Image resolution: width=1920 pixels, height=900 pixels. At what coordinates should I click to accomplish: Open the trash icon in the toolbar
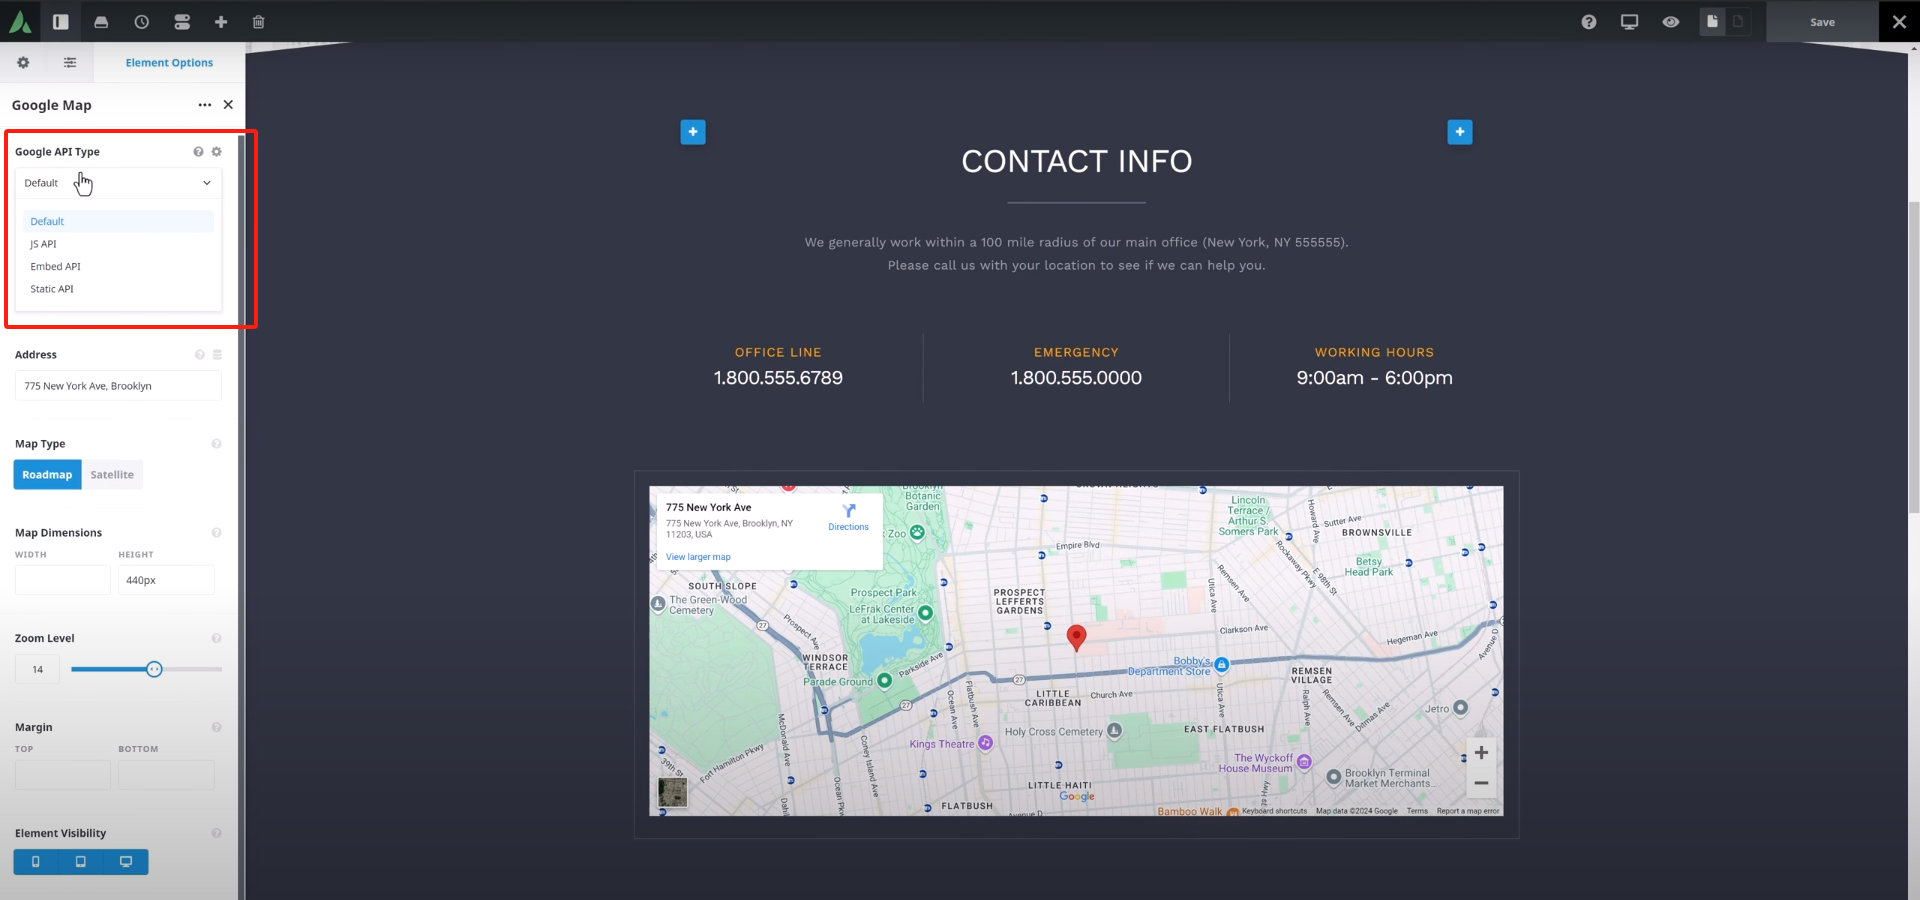[x=258, y=21]
